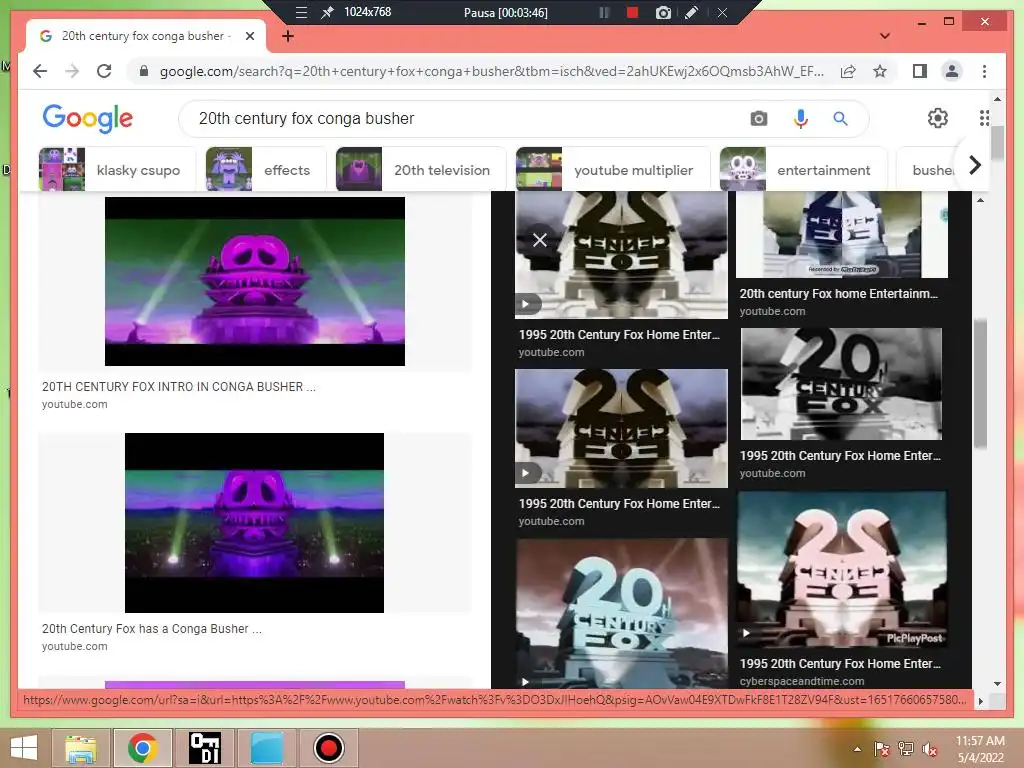Screen dimensions: 1024x768
Task: Open 20th Century Fox has a Conga Busher link
Action: (152, 629)
